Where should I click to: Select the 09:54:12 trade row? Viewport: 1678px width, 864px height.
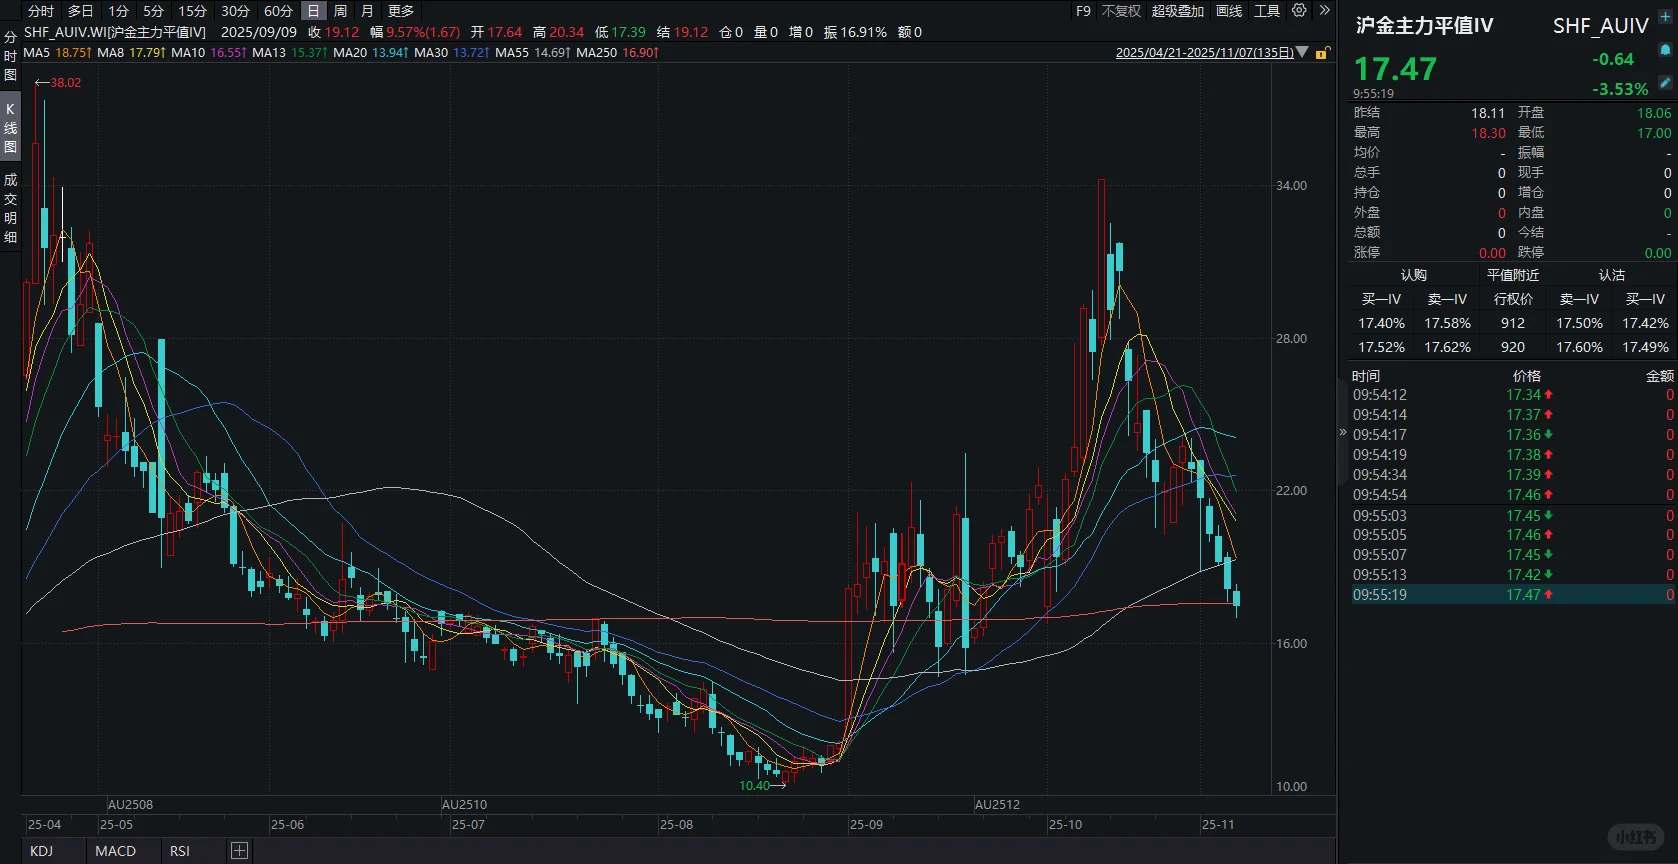[1513, 395]
